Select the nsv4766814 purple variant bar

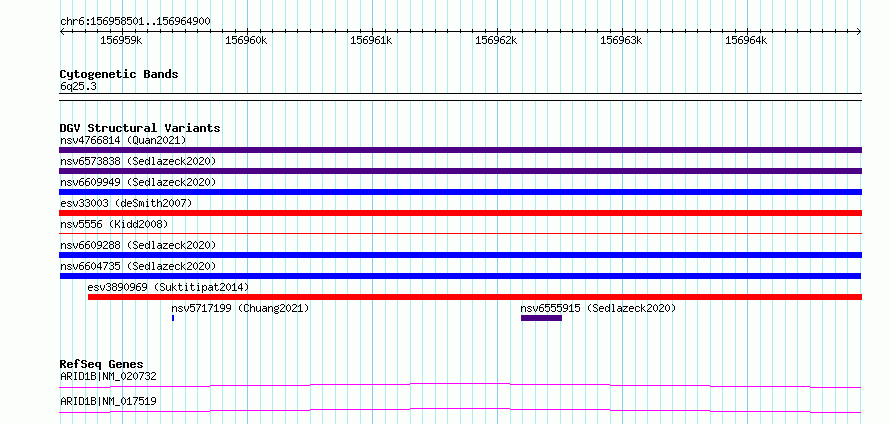[460, 150]
